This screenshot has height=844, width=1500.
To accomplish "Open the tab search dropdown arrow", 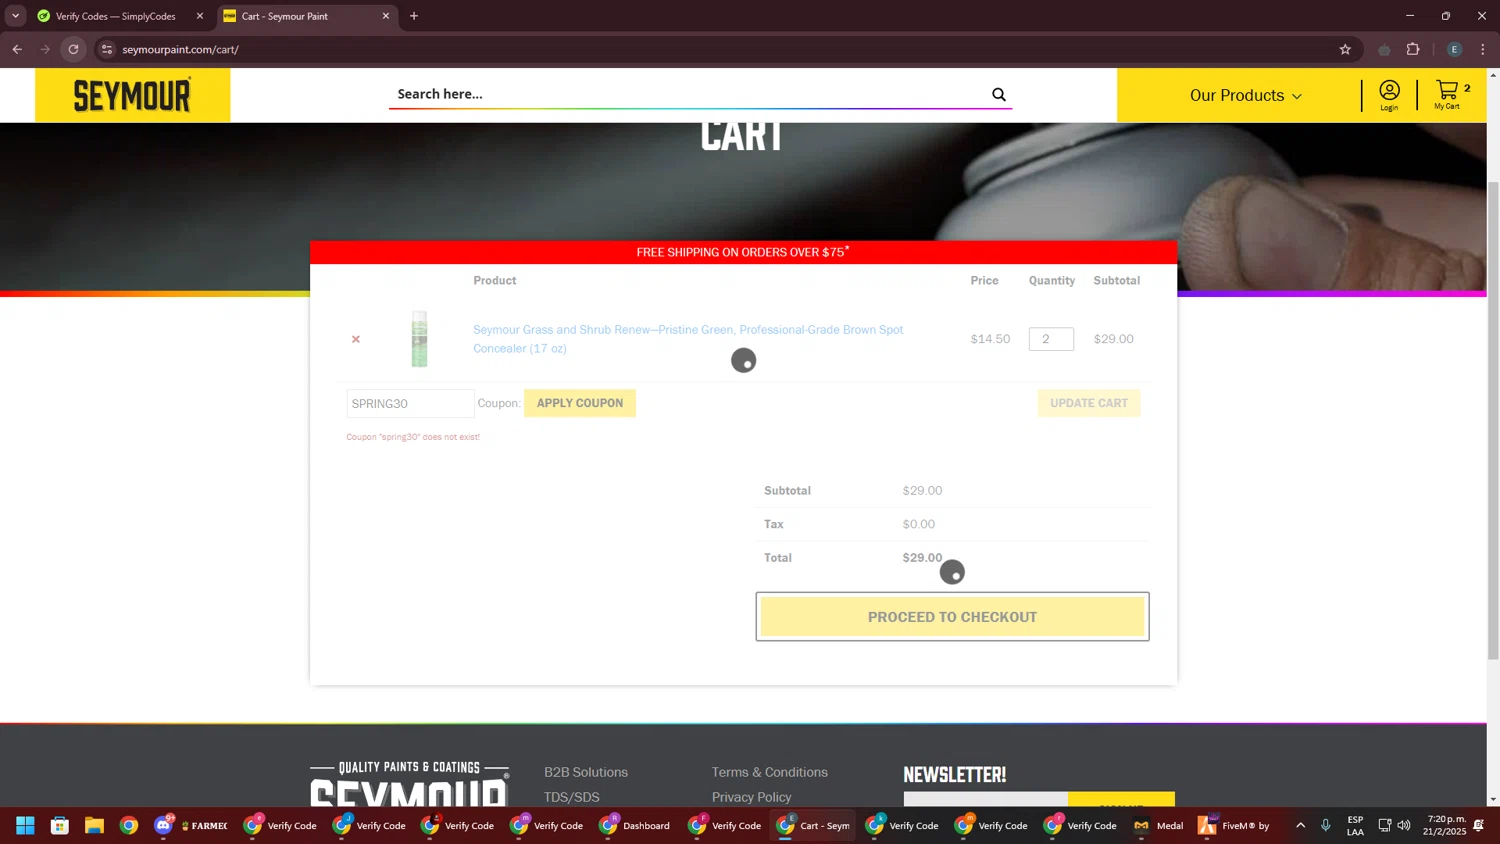I will (15, 16).
